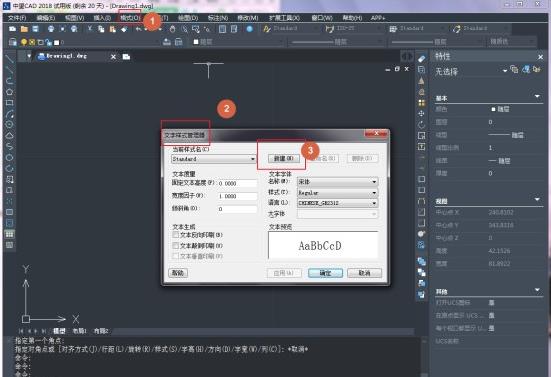Check the vertical text checkbox (V)
Screen dimensions: 551x377
click(x=176, y=256)
